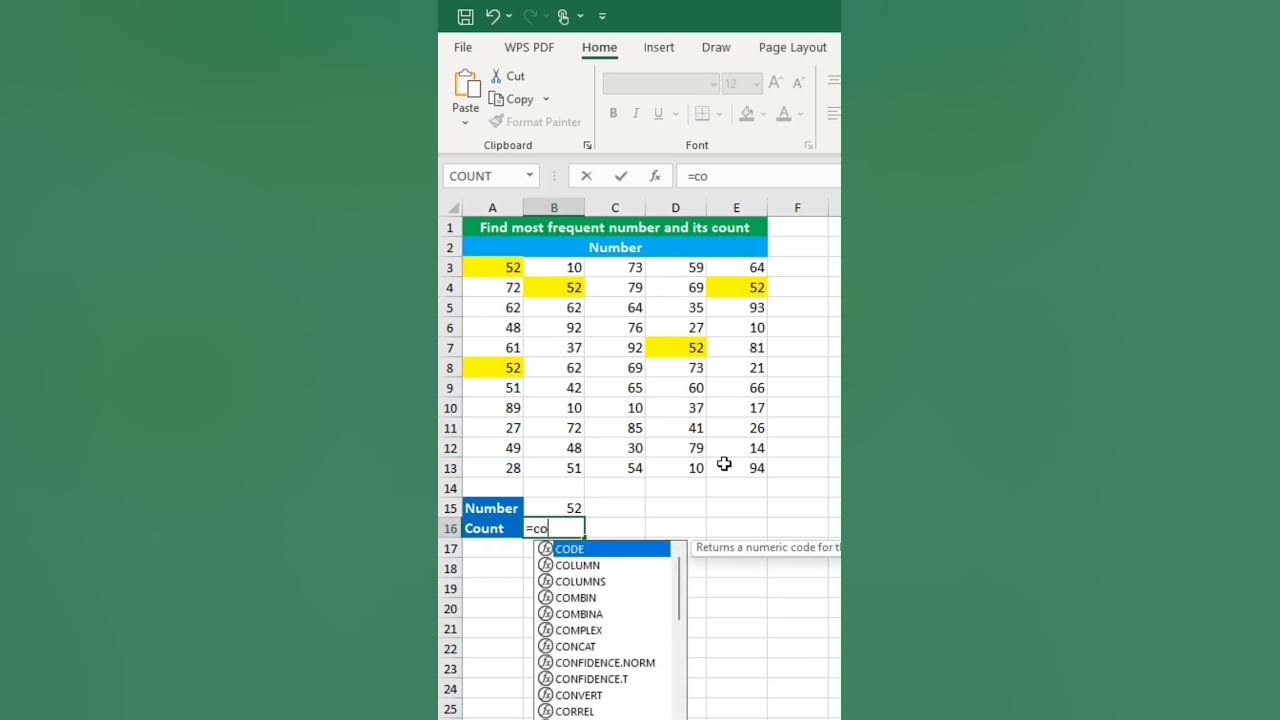Click Cancel X in formula bar
This screenshot has width=1280, height=720.
tap(586, 176)
